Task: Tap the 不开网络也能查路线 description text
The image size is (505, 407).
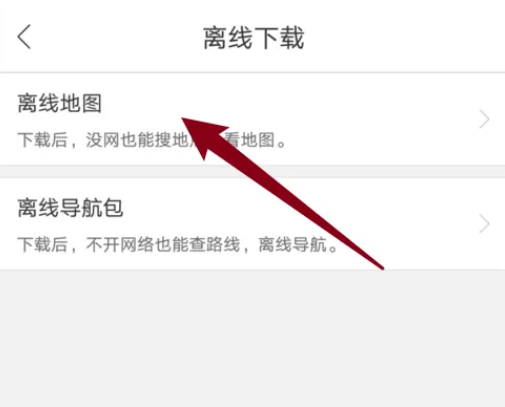Action: [x=163, y=245]
